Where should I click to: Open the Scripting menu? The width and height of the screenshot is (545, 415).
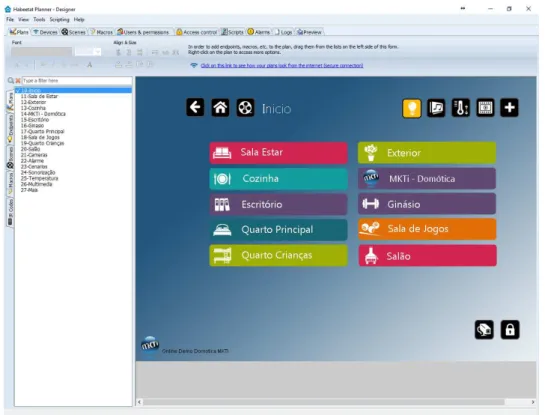[x=59, y=19]
